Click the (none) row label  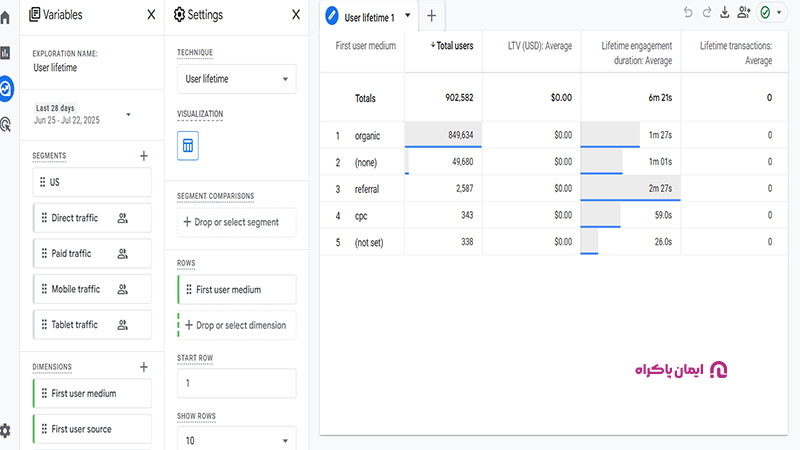coord(366,163)
